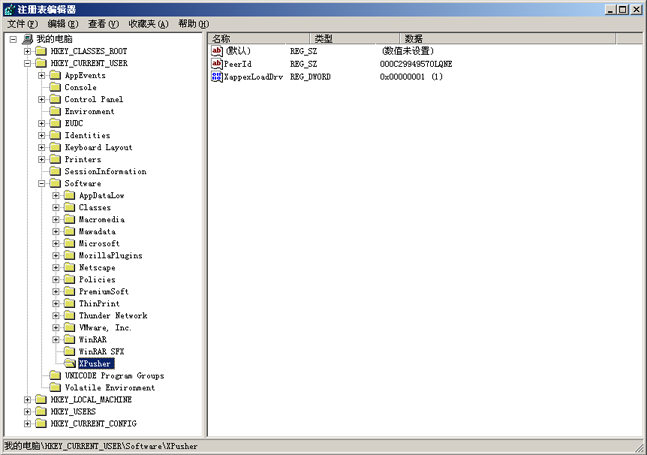Sort by 数据 column header
647x455 pixels.
click(x=508, y=39)
